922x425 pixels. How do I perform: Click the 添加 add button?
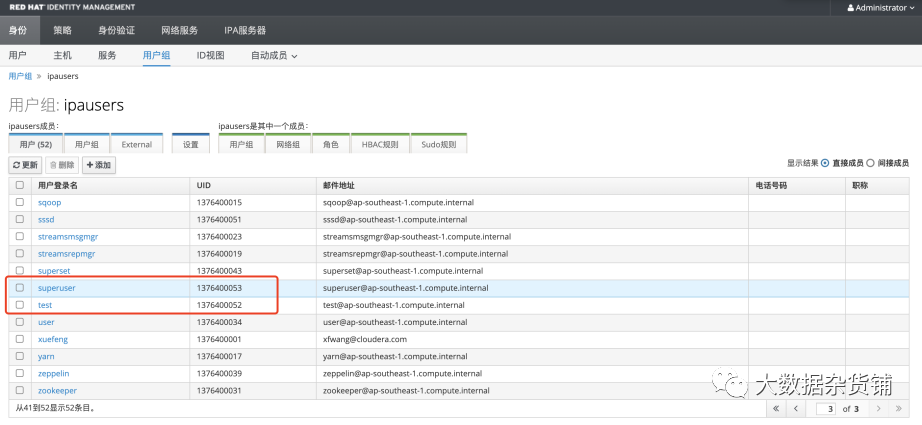pyautogui.click(x=99, y=165)
